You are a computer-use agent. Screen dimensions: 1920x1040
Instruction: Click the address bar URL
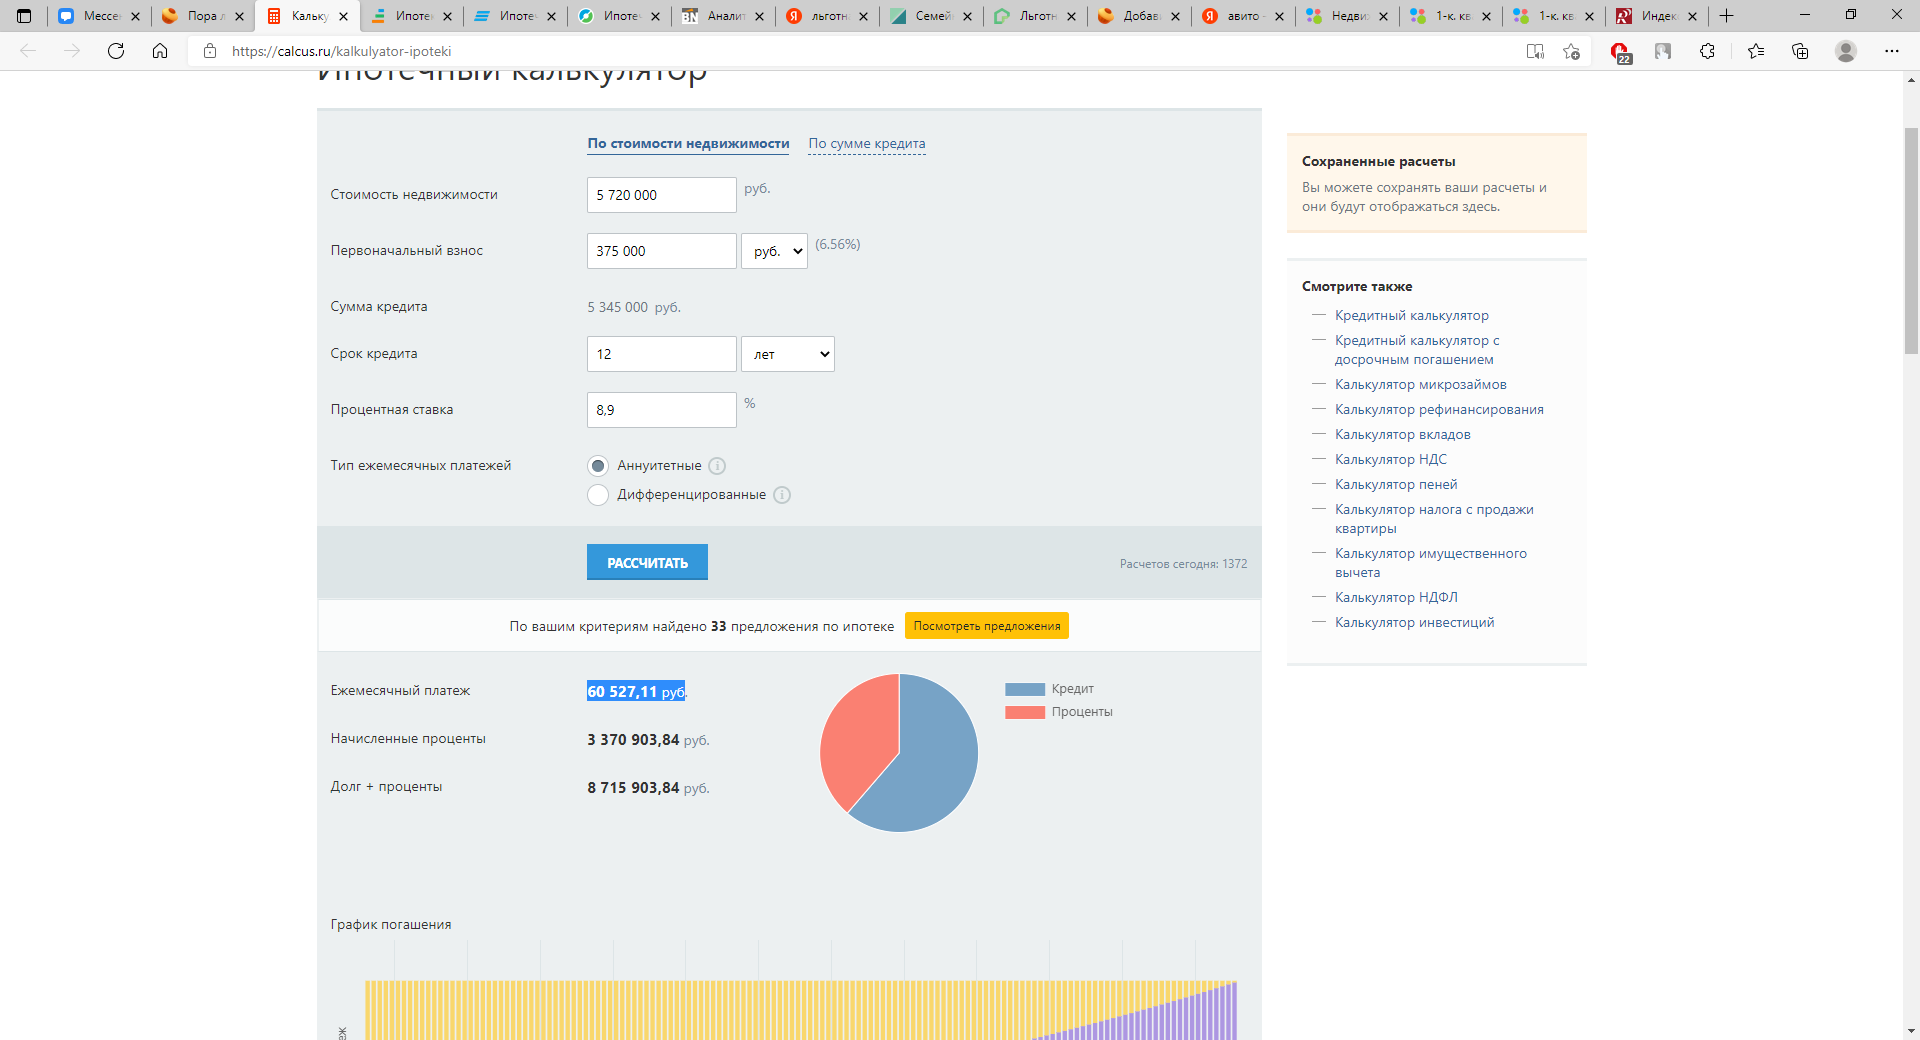click(341, 51)
